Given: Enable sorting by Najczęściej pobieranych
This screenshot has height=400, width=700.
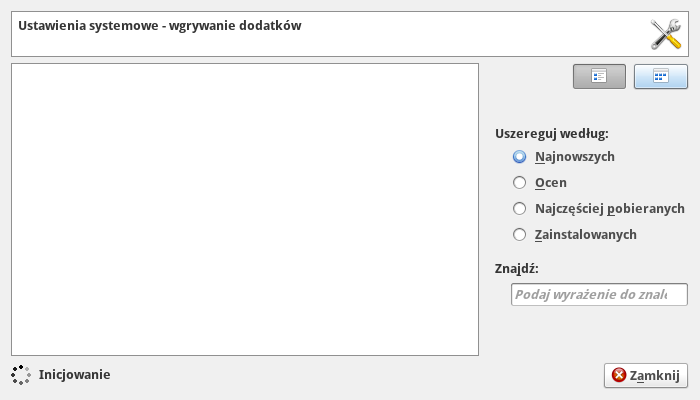Looking at the screenshot, I should (x=519, y=209).
